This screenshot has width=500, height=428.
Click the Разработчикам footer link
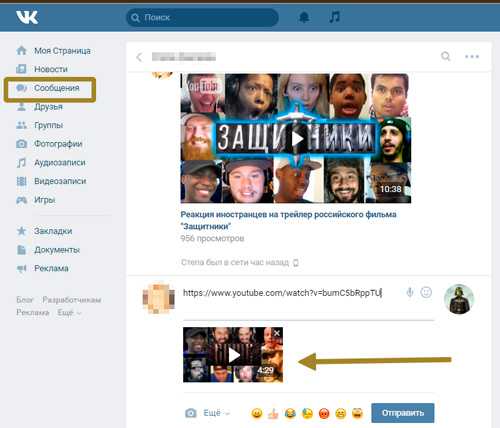pos(72,300)
